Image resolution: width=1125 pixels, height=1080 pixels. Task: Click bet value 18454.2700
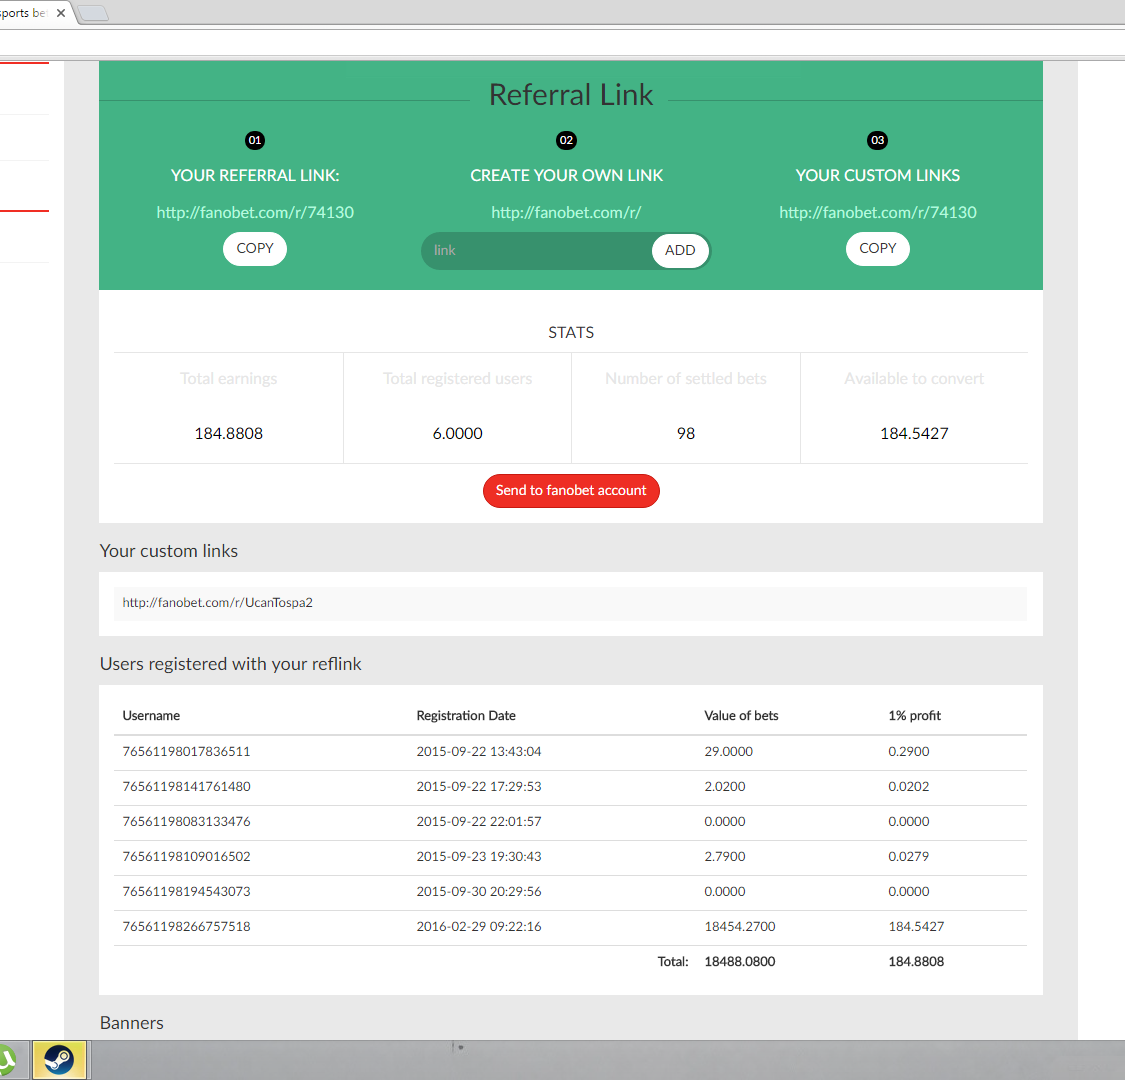[x=740, y=926]
